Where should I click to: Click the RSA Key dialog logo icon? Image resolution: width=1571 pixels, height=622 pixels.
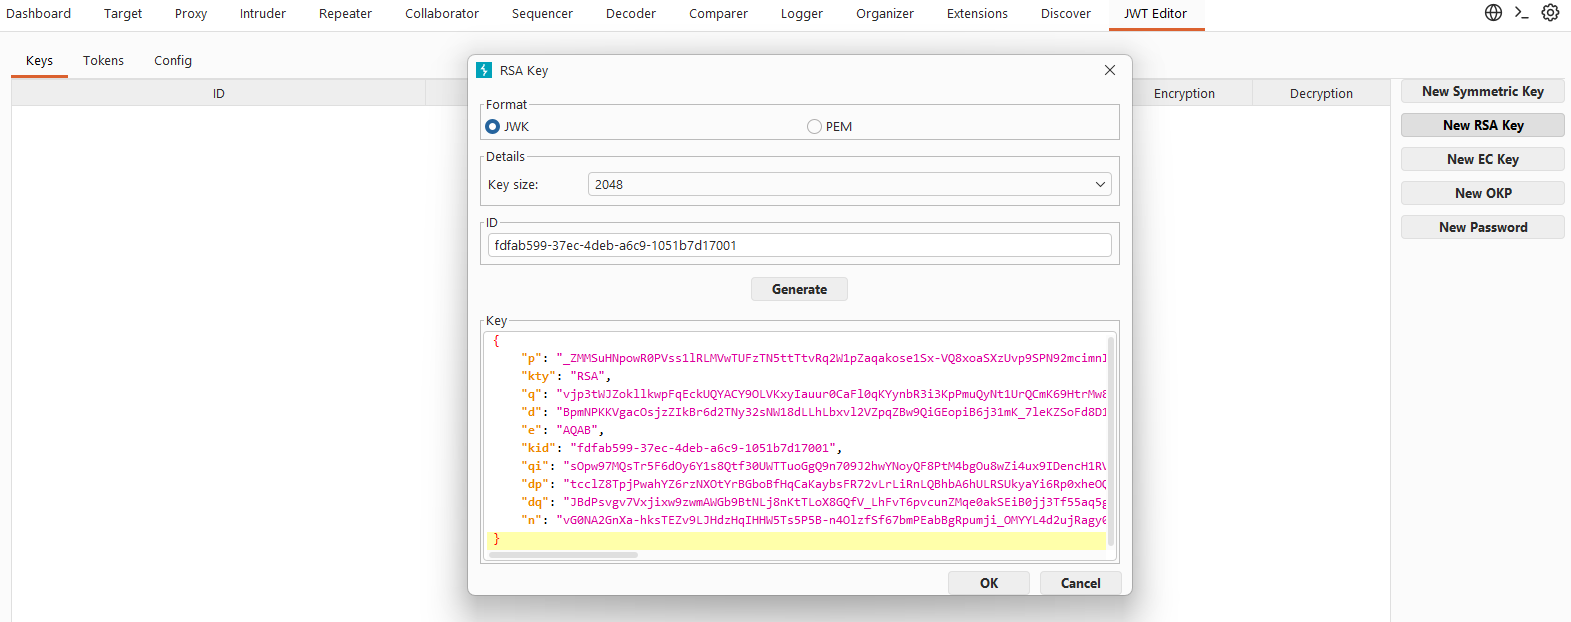coord(484,70)
